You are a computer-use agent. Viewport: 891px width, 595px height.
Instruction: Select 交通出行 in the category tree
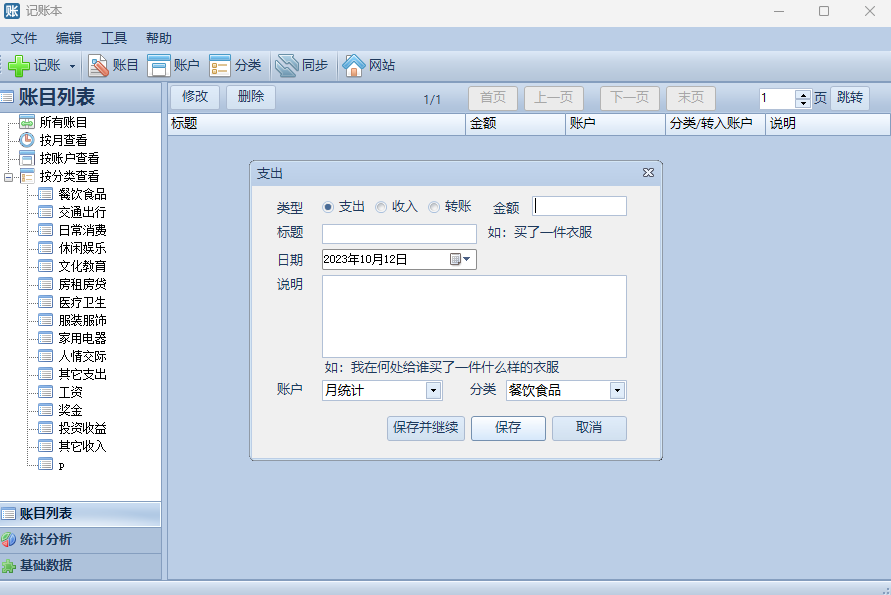tap(81, 212)
